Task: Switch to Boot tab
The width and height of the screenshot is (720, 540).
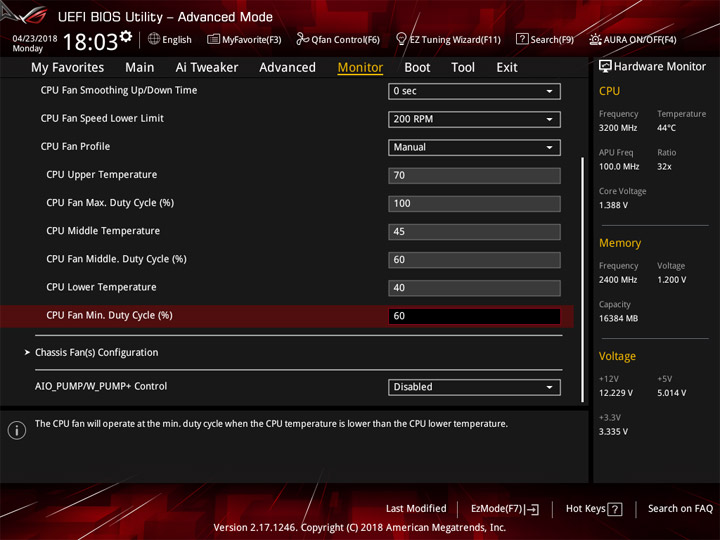Action: pyautogui.click(x=417, y=68)
